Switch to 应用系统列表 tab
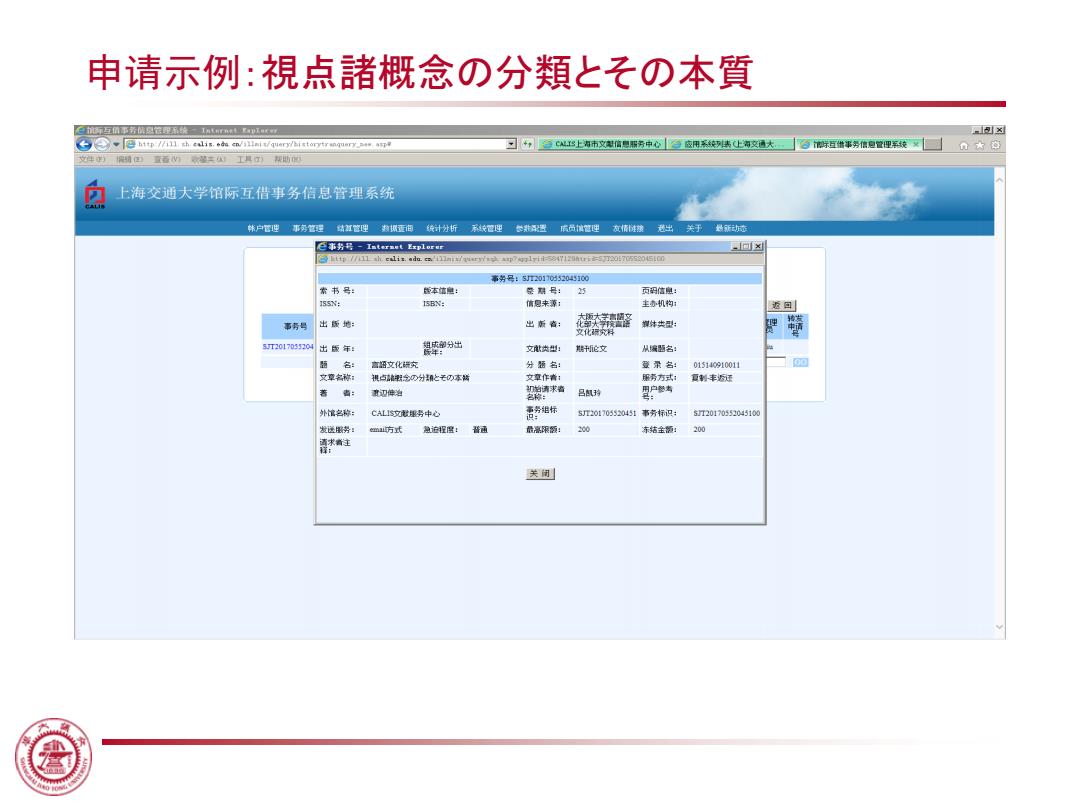This screenshot has width=1080, height=810. 730,144
